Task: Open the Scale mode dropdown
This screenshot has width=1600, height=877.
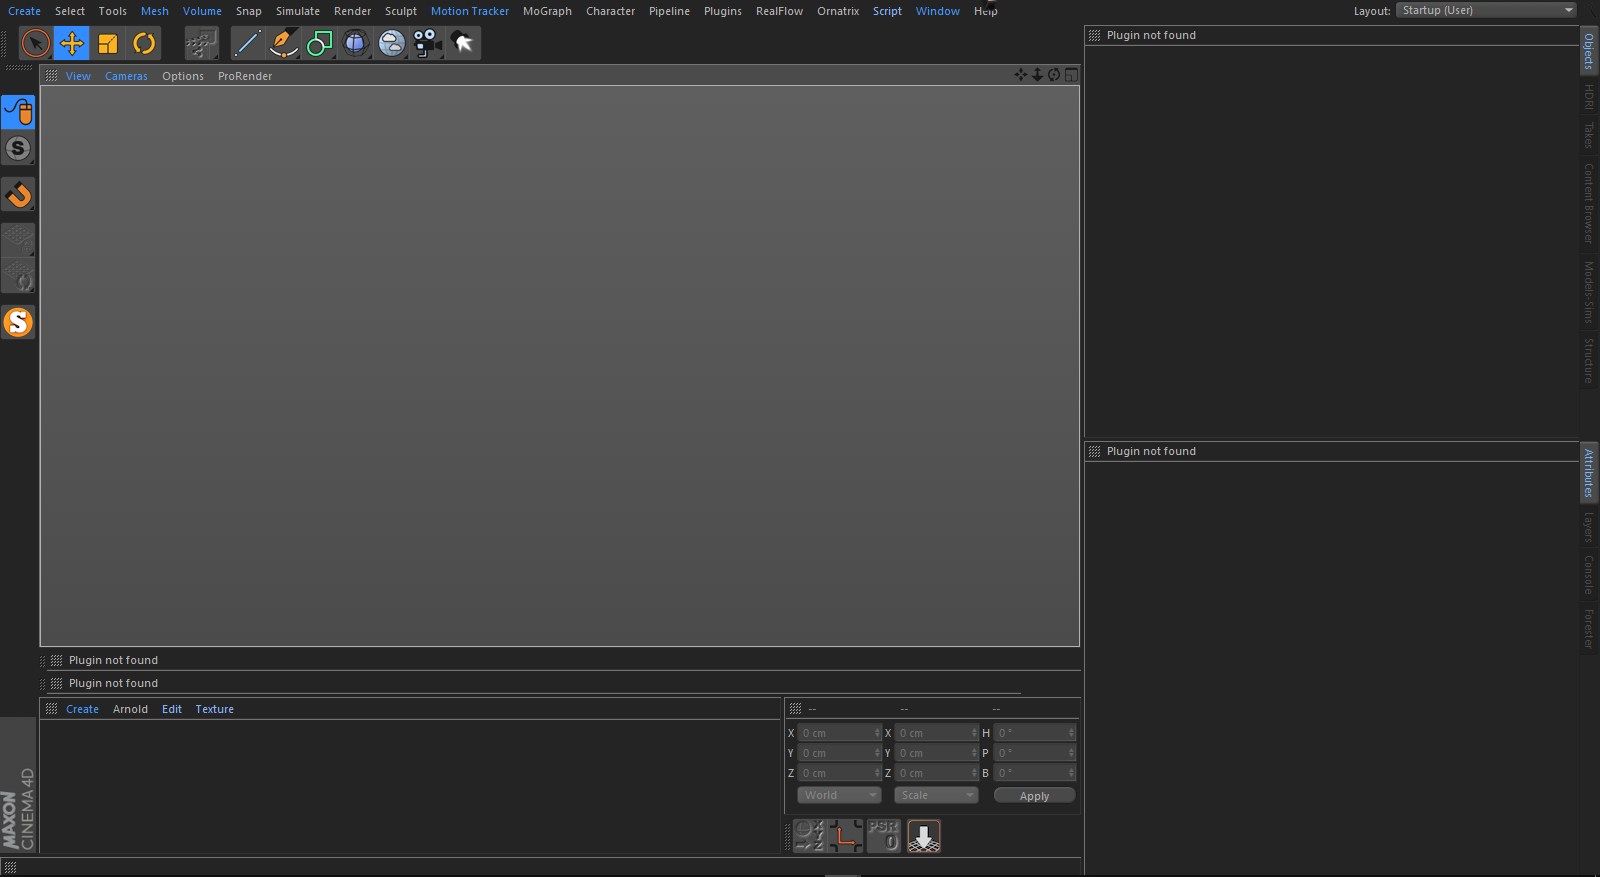Action: click(936, 795)
